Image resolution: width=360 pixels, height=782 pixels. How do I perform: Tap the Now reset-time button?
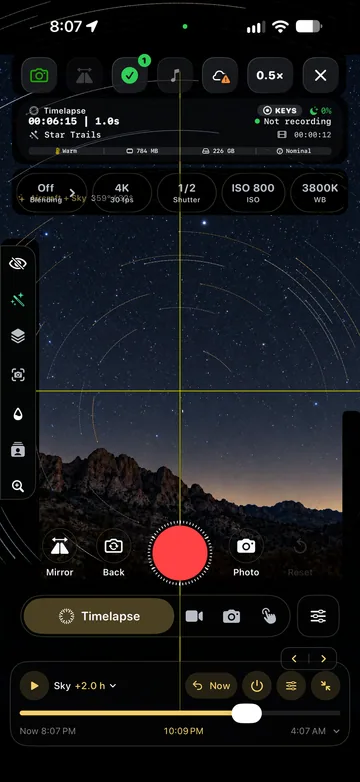point(211,686)
